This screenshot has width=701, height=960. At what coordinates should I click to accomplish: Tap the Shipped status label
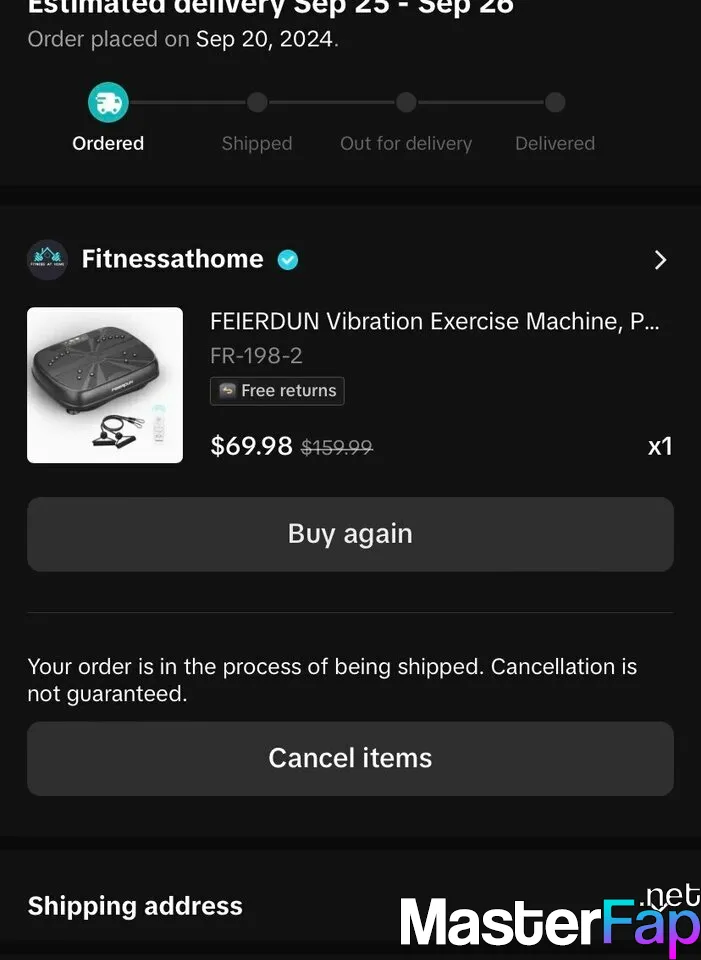pos(257,143)
